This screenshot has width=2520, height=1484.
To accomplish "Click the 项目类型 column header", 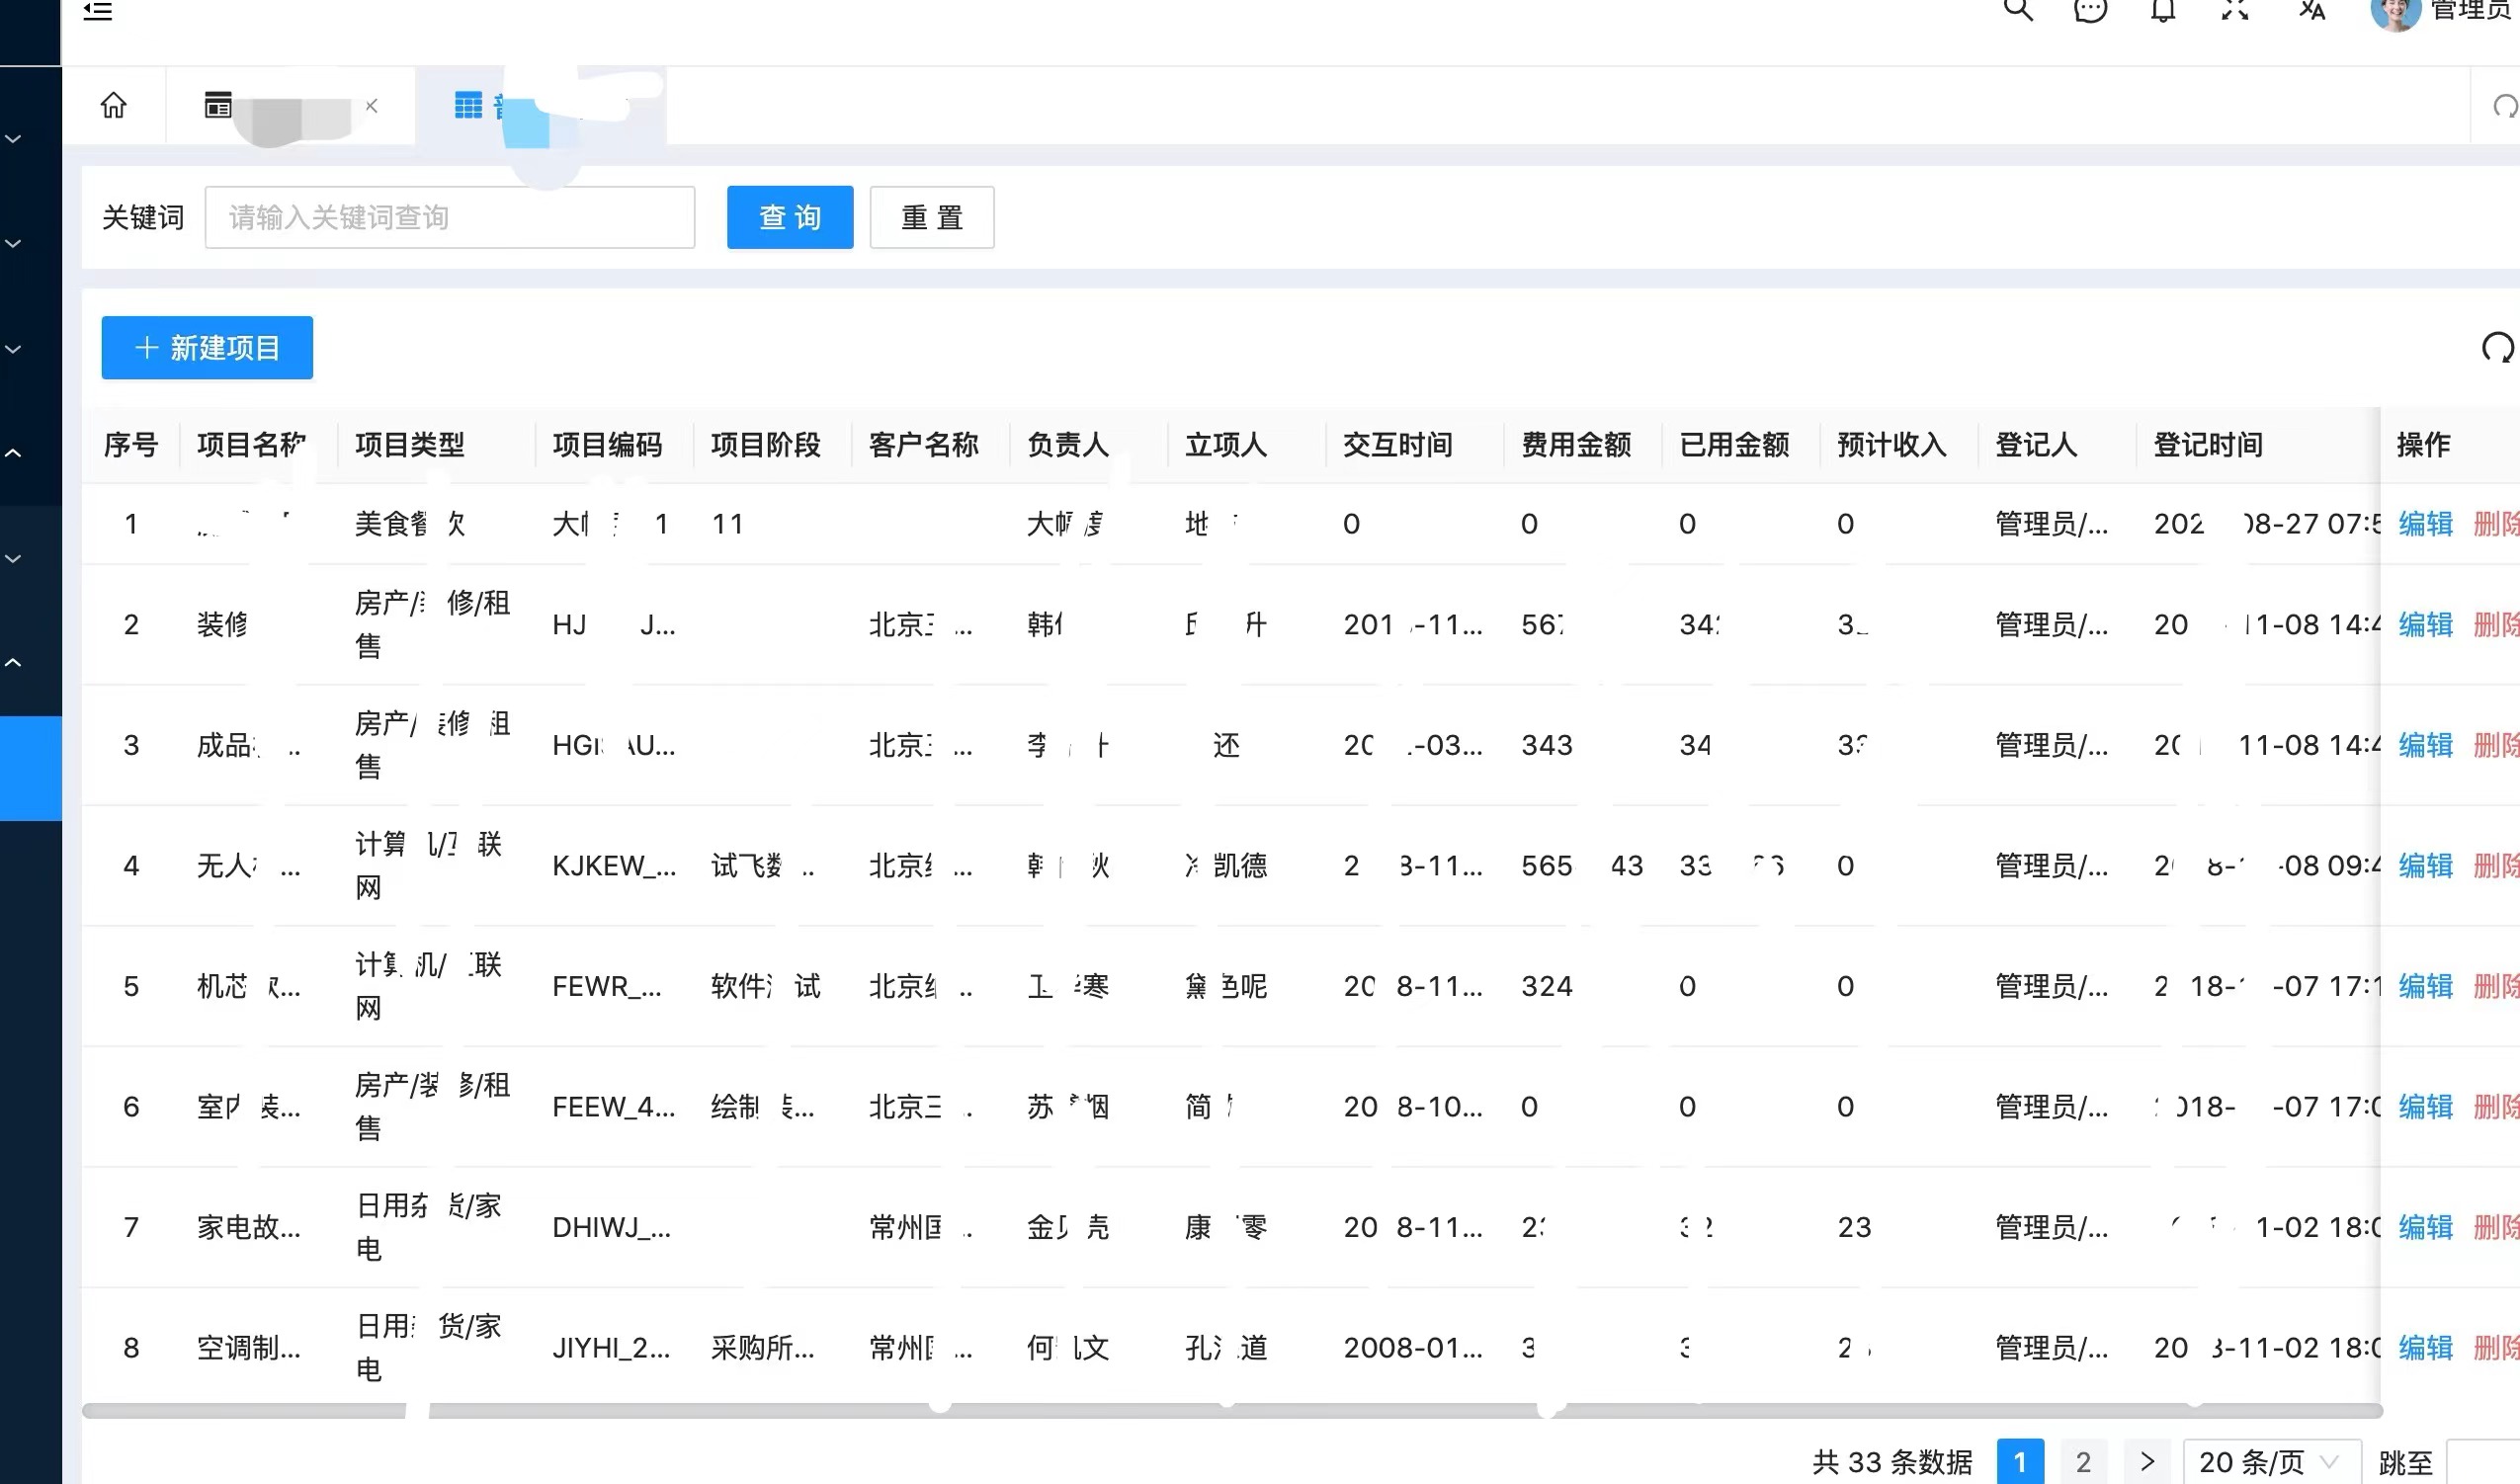I will click(410, 445).
